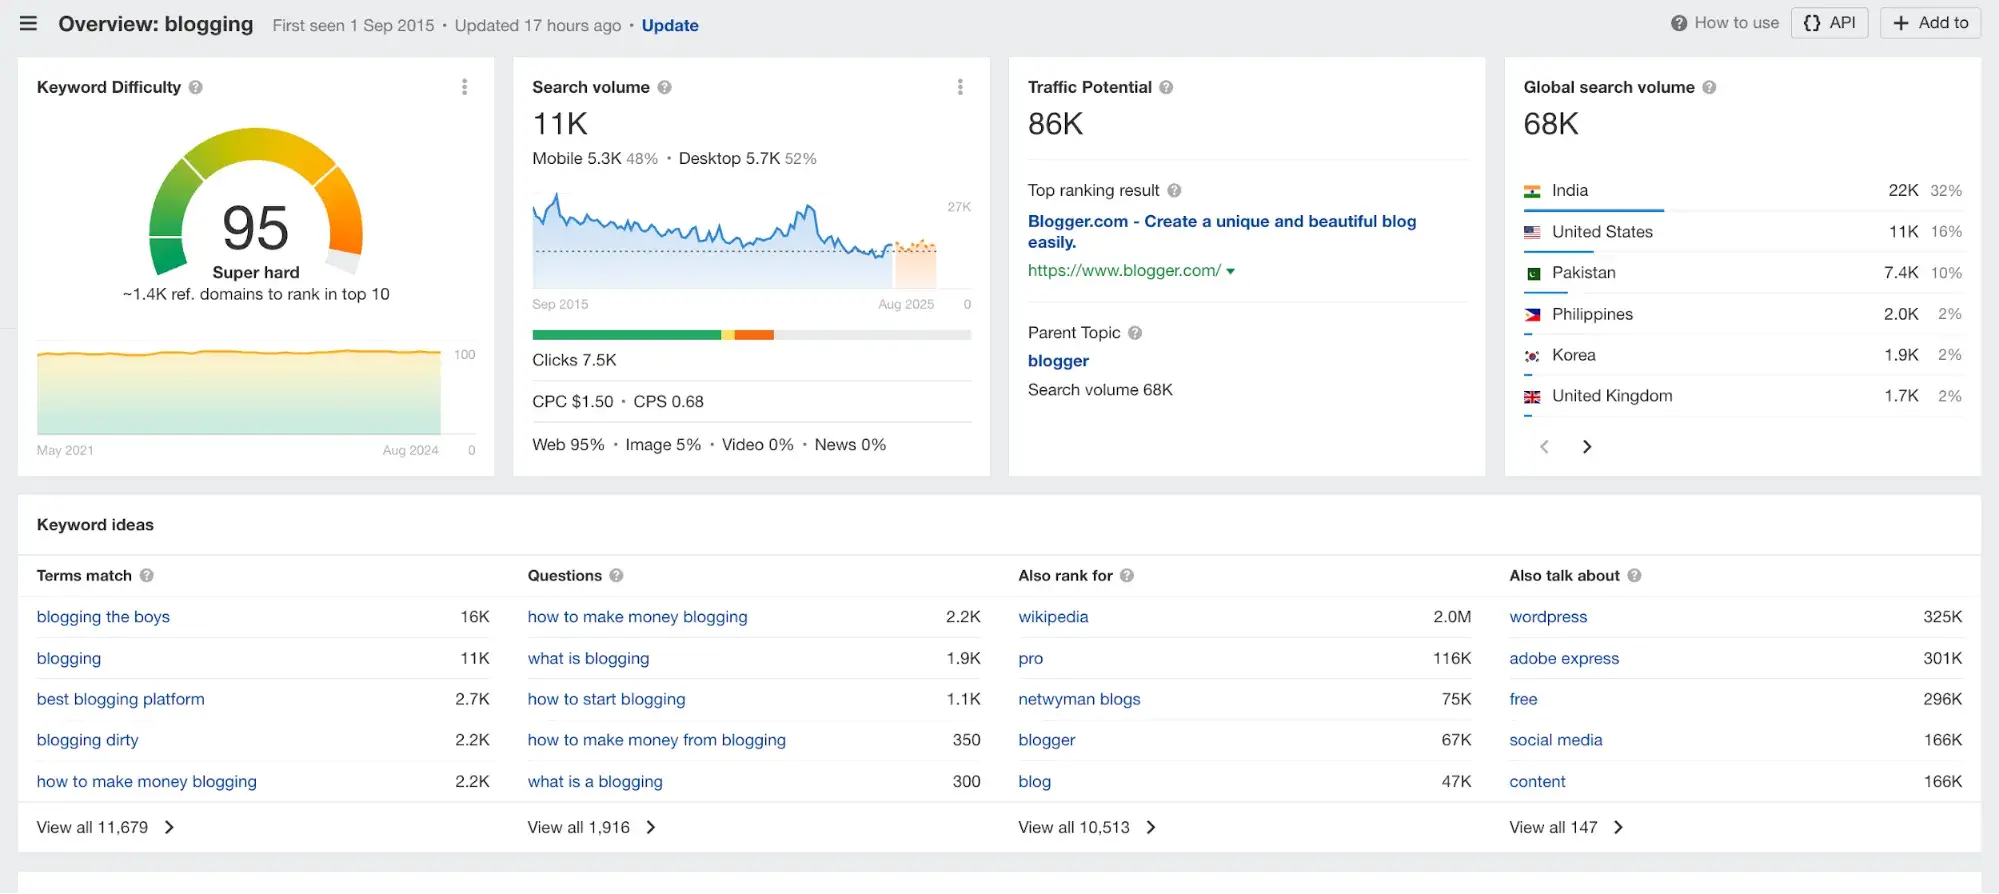Open the blogging keyword in Terms match
Viewport: 1999px width, 894px height.
tap(69, 658)
